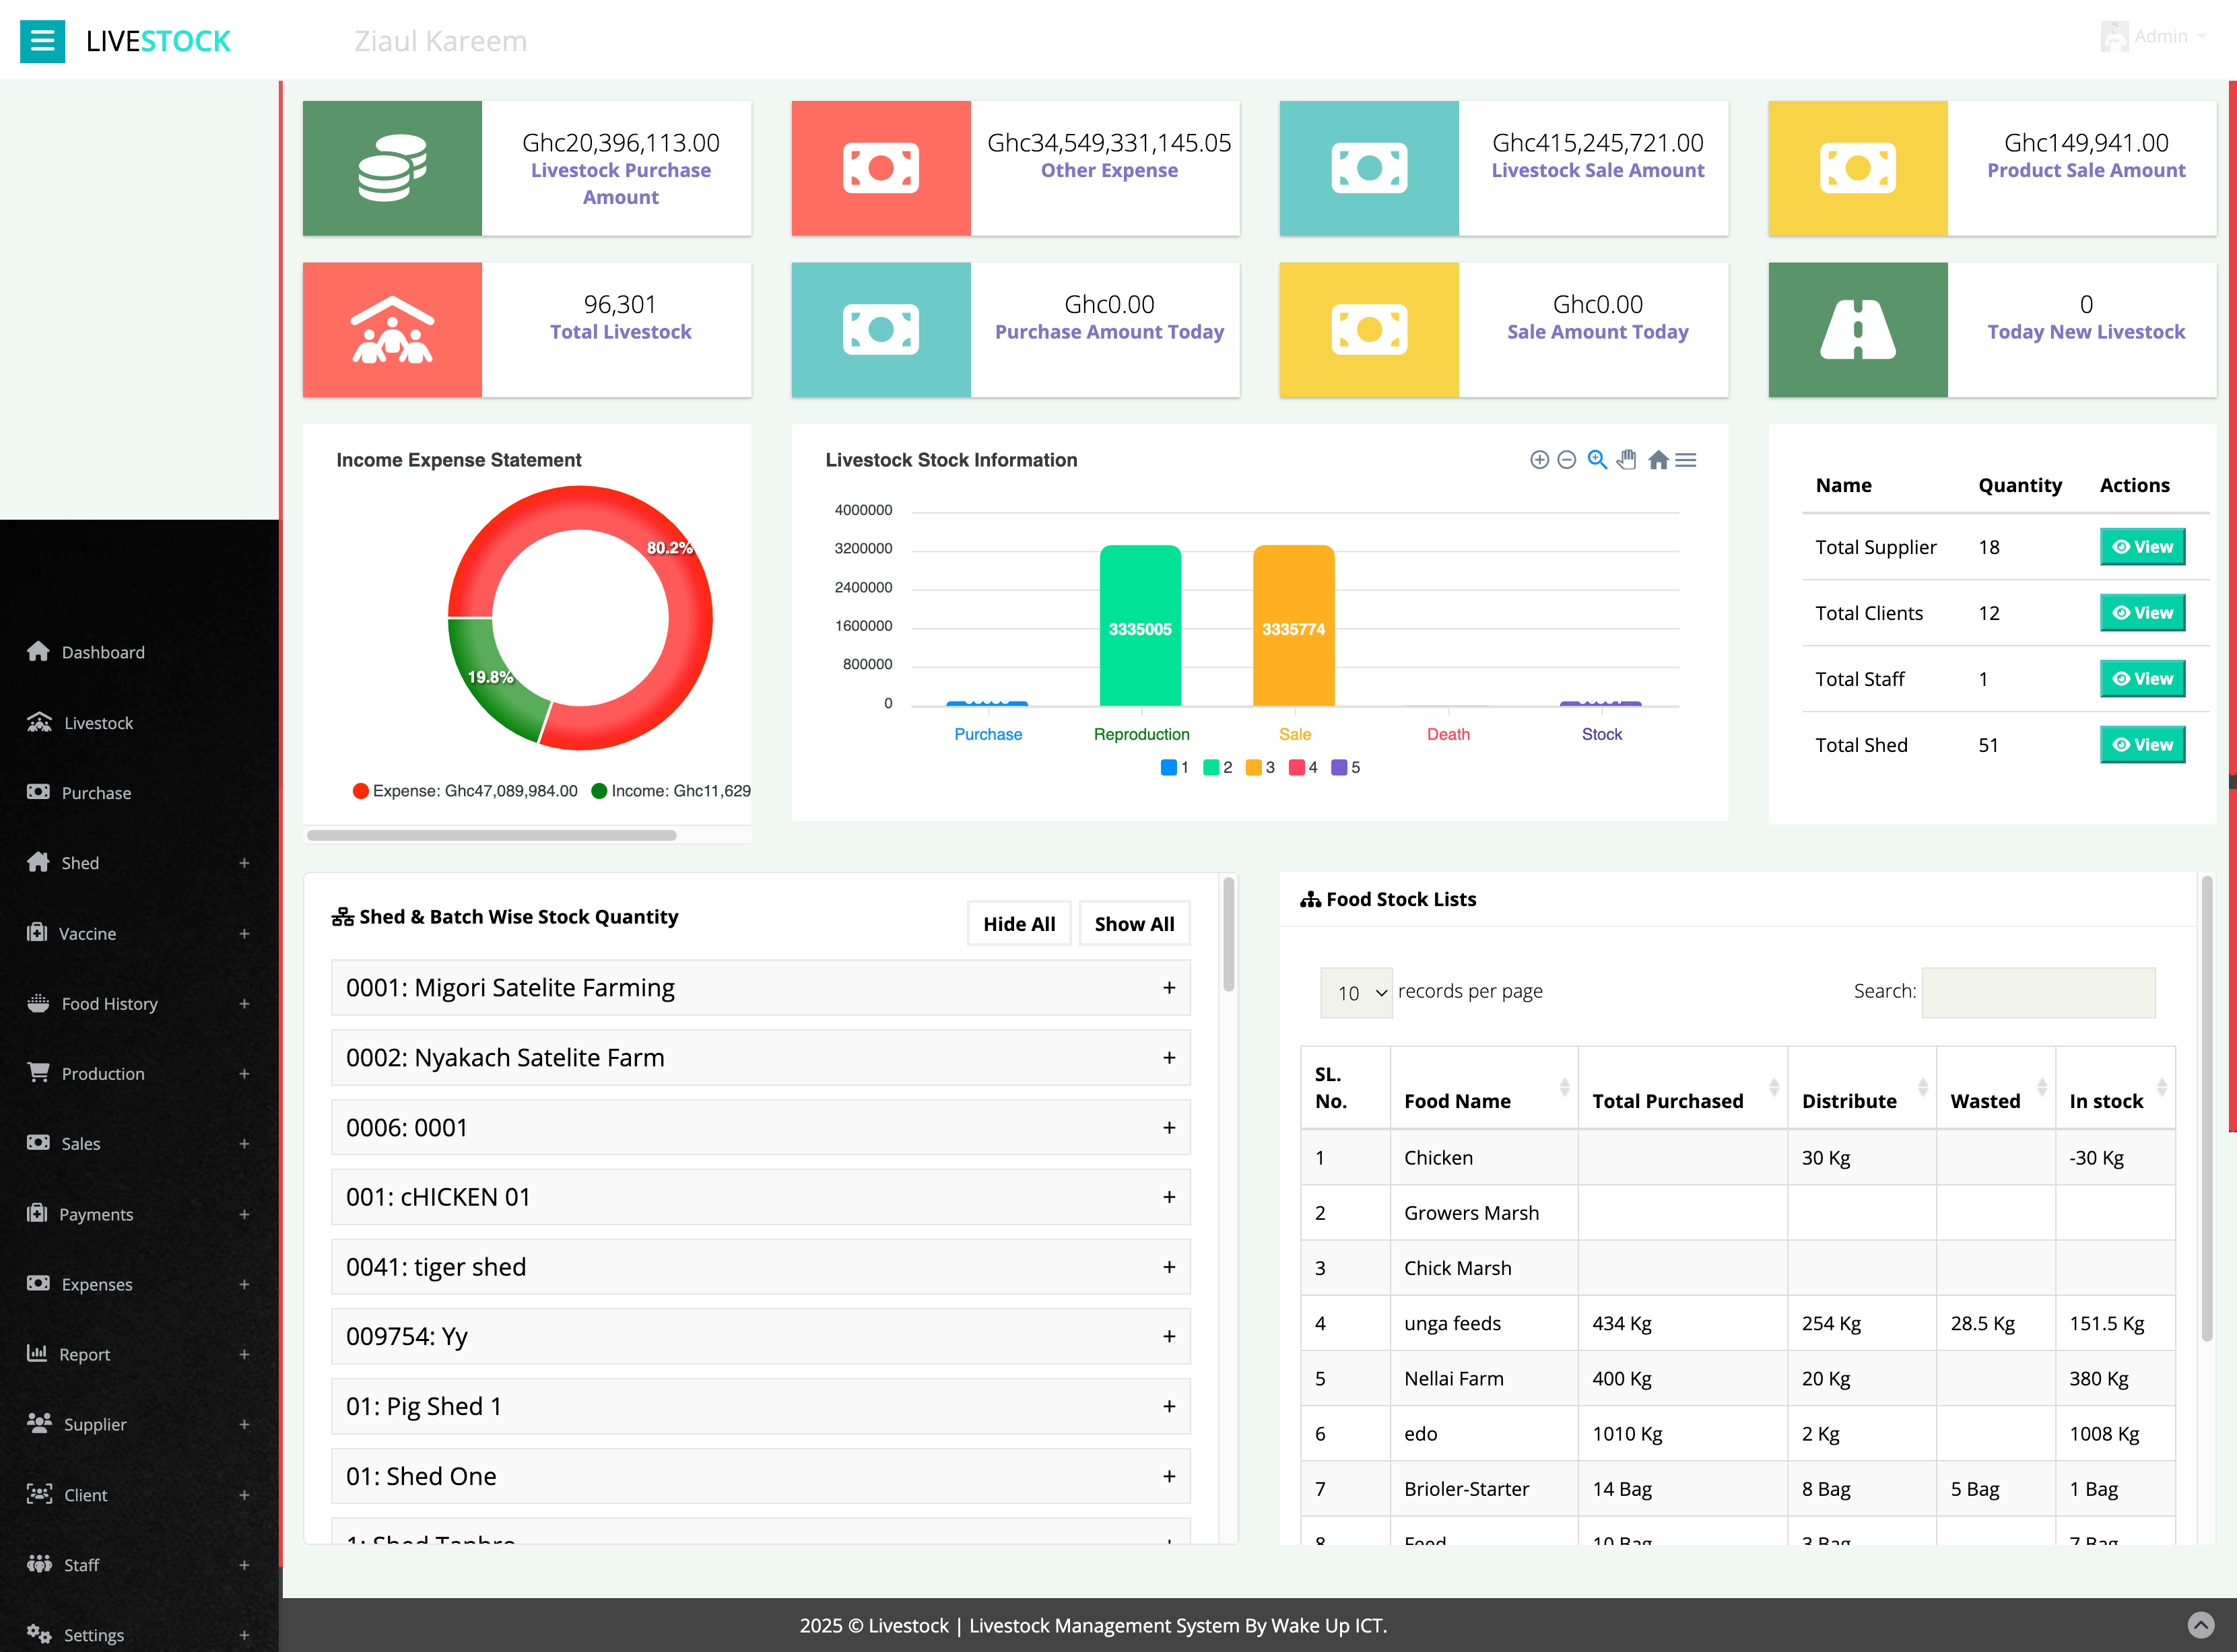Open the Livestock sidebar menu item
2237x1652 pixels.
point(98,723)
